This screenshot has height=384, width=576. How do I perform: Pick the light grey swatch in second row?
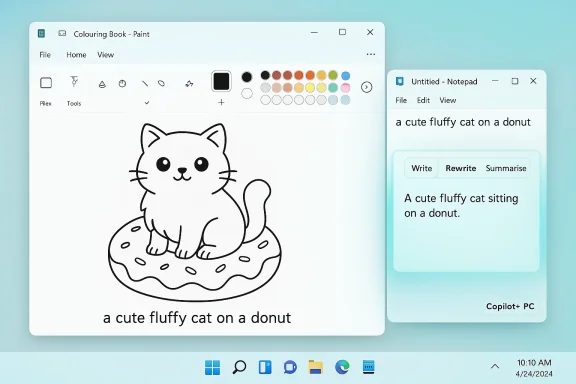[265, 87]
